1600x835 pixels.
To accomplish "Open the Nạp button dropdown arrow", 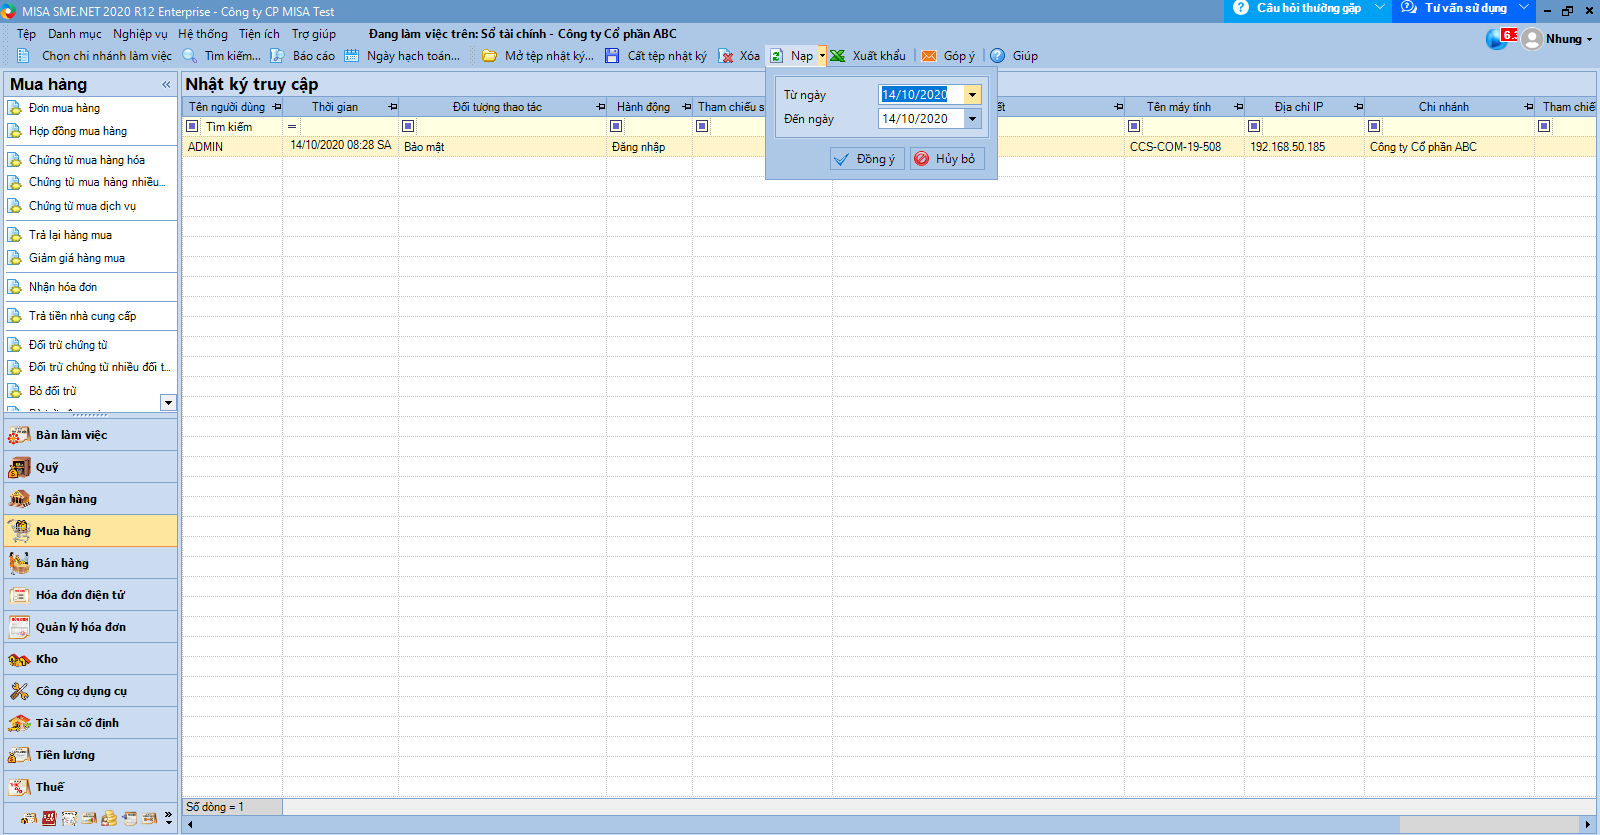I will (822, 56).
